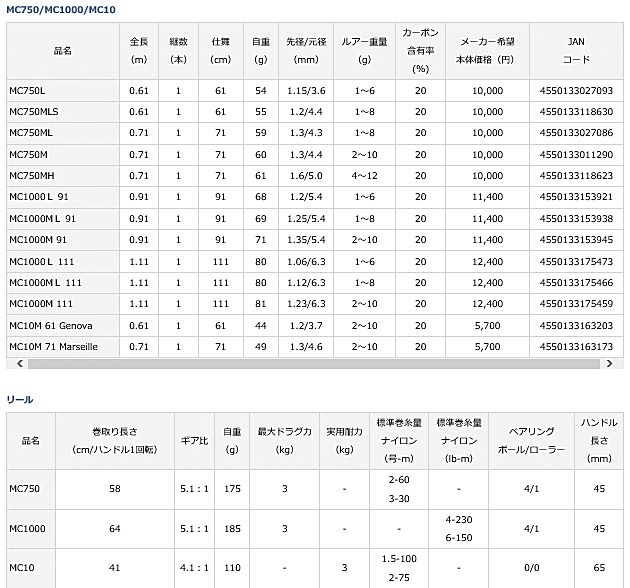This screenshot has height=588, width=630.
Task: Click the MC1000L 91 row name cell
Action: [63, 197]
